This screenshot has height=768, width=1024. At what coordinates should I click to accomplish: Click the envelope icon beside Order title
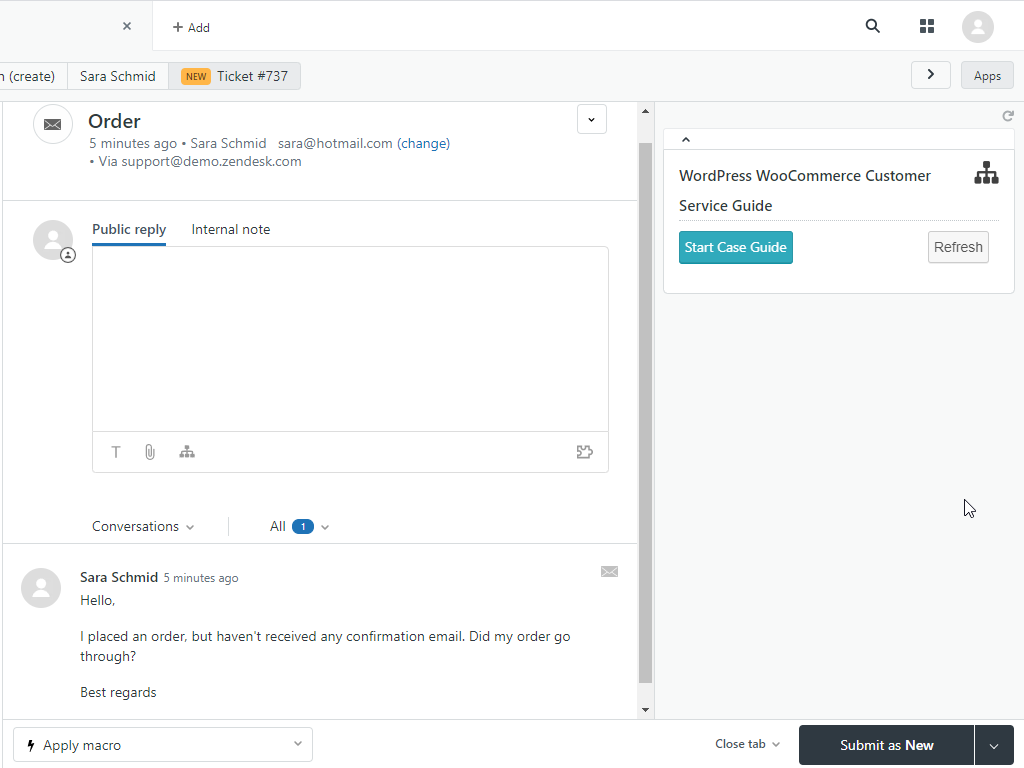pyautogui.click(x=53, y=124)
